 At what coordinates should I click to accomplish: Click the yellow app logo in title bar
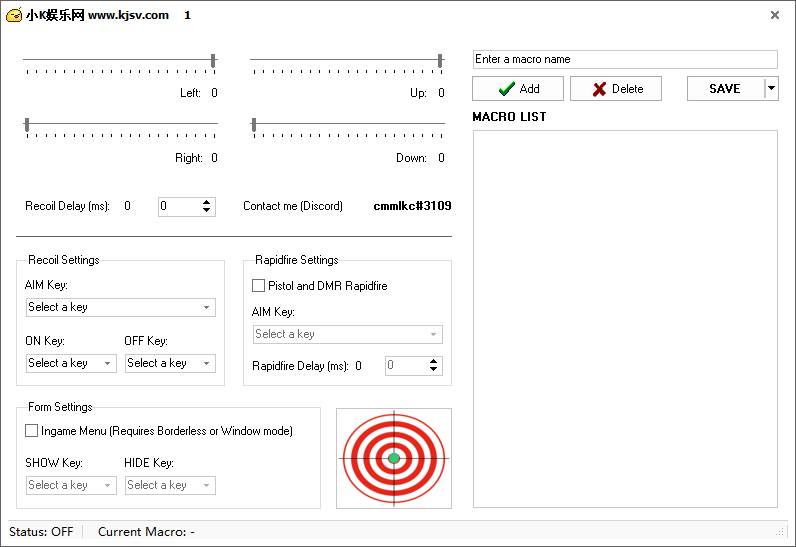point(14,15)
